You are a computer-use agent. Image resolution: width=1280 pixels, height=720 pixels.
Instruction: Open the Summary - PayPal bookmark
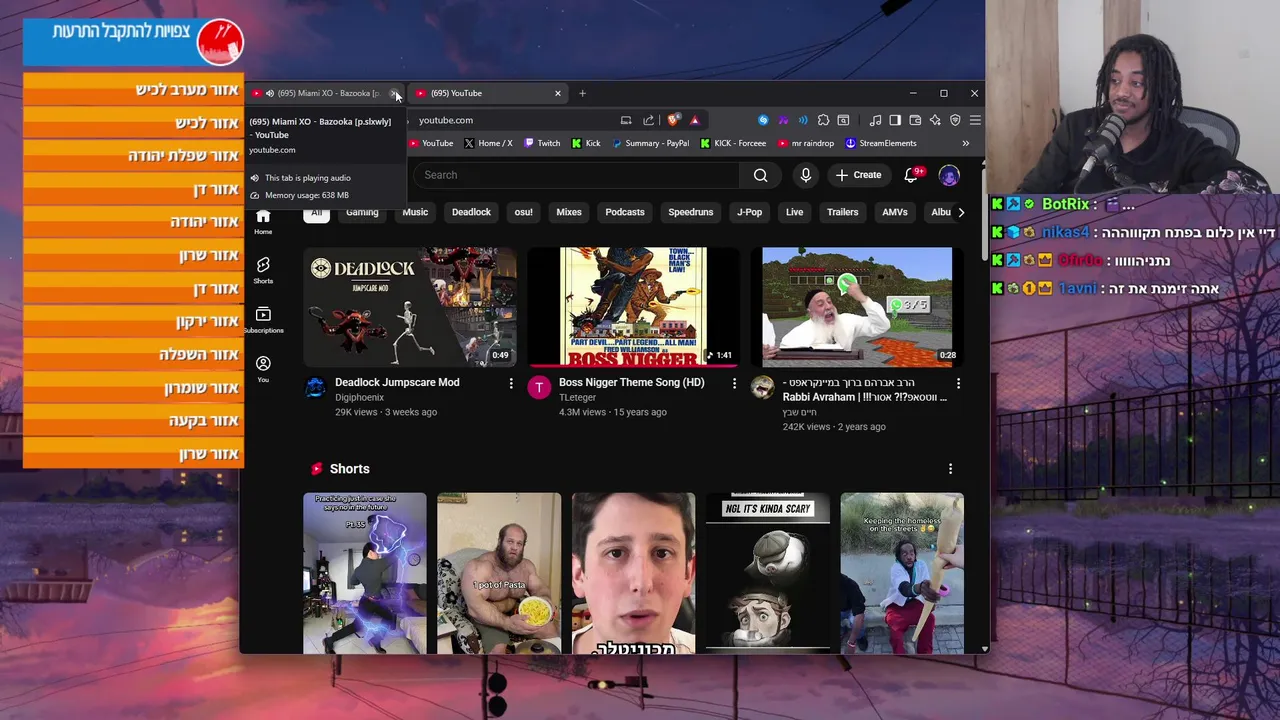coord(649,143)
